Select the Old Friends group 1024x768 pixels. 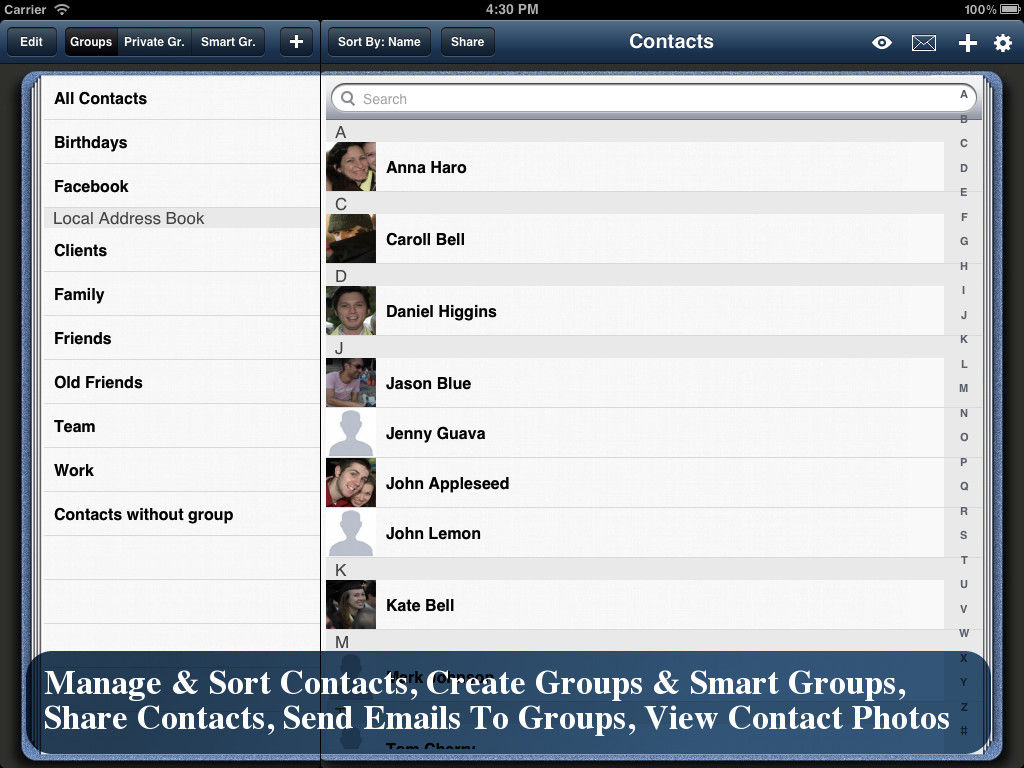(181, 382)
